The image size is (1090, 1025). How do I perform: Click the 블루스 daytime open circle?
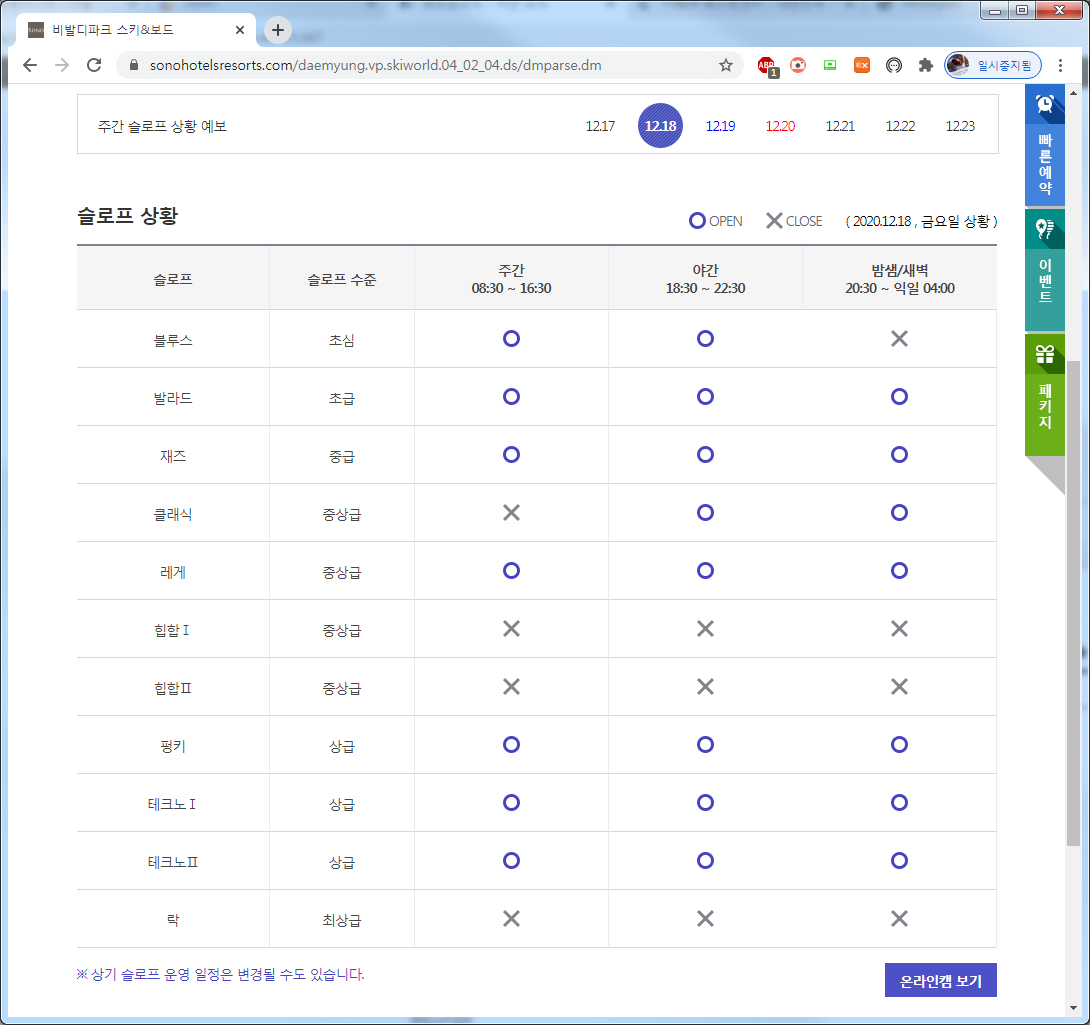512,339
